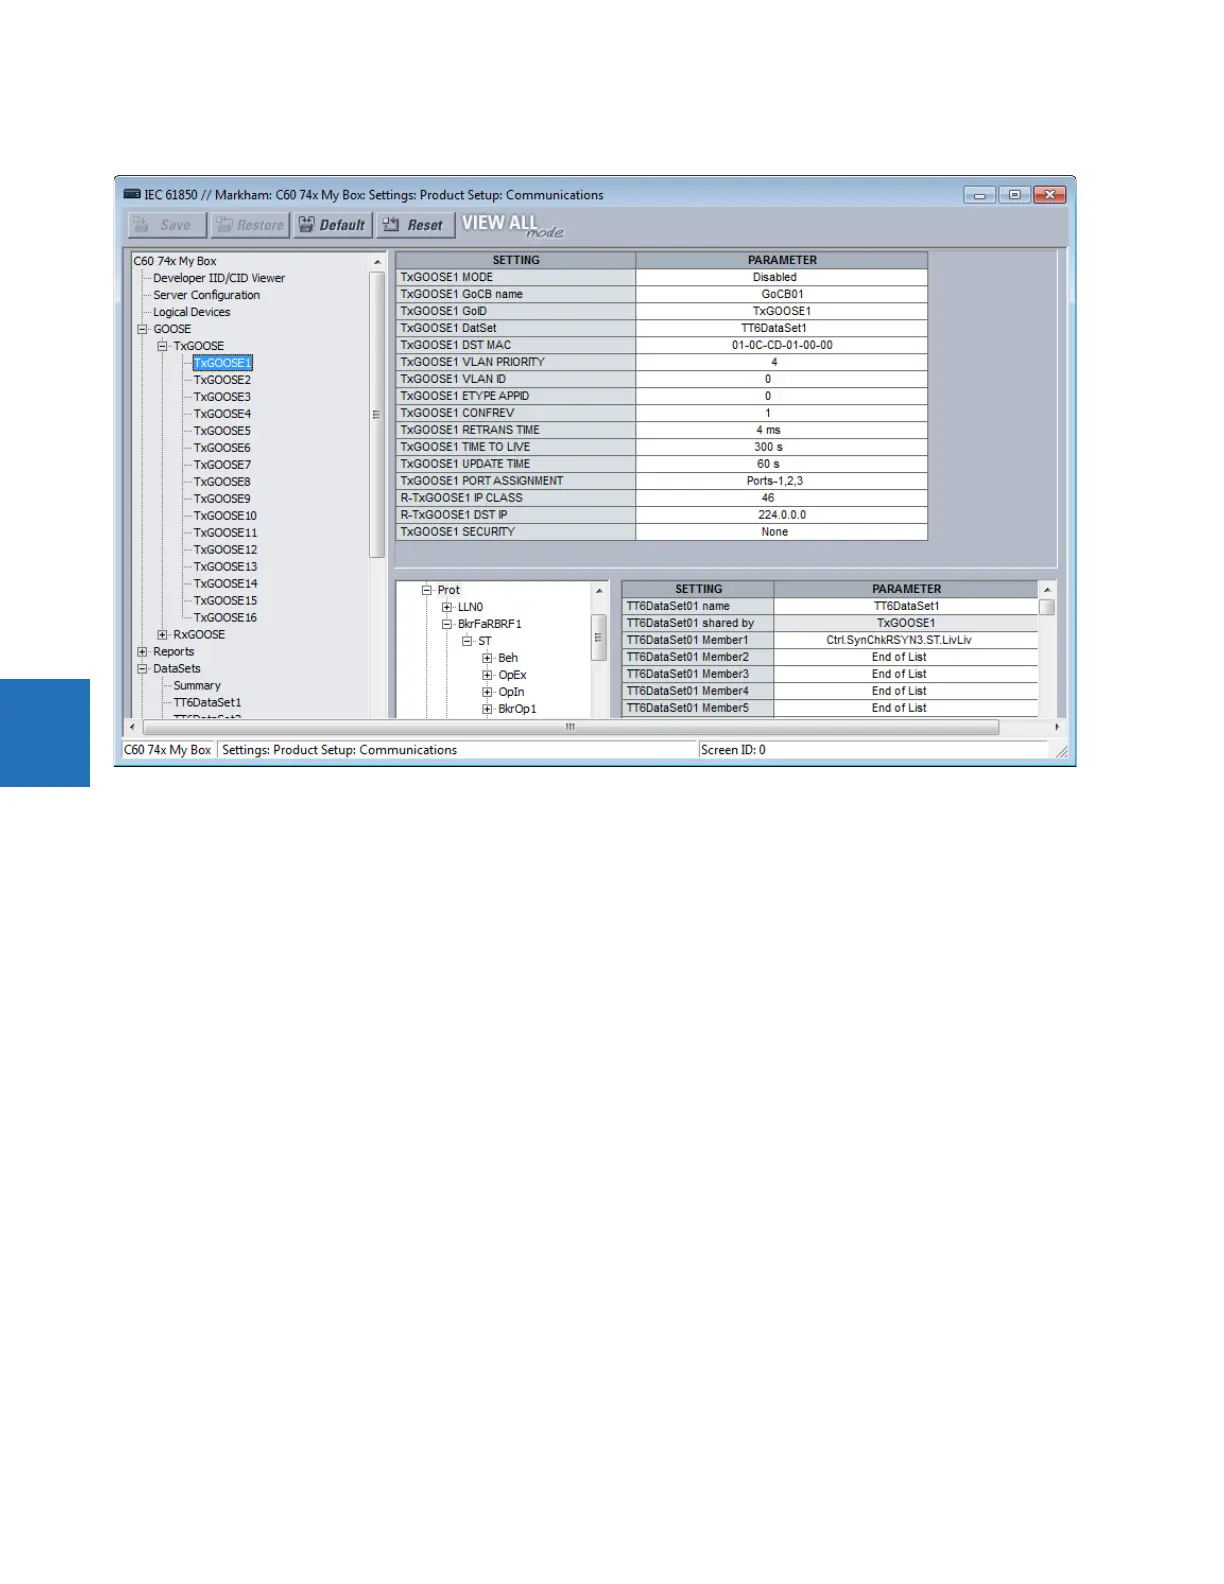Viewport: 1224px width, 1584px height.
Task: Click the member tree scroll up arrow
Action: (x=599, y=591)
